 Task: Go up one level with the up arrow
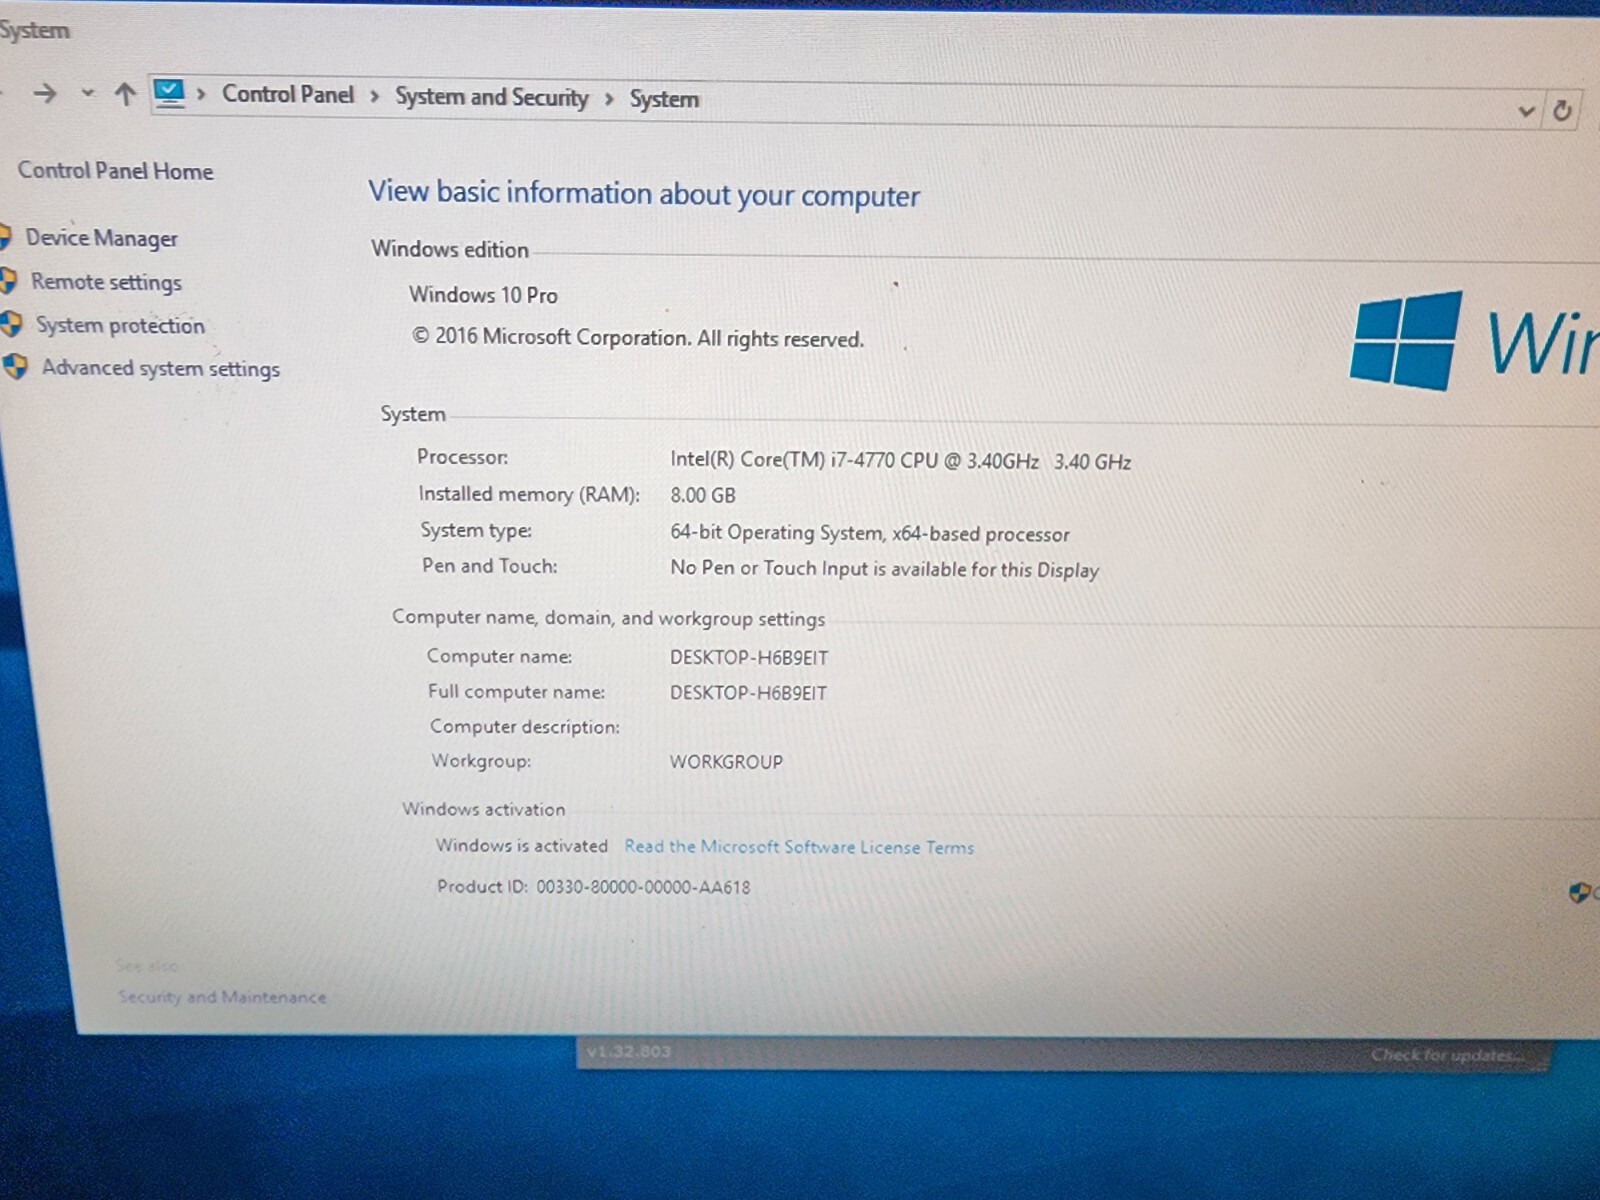tap(125, 94)
